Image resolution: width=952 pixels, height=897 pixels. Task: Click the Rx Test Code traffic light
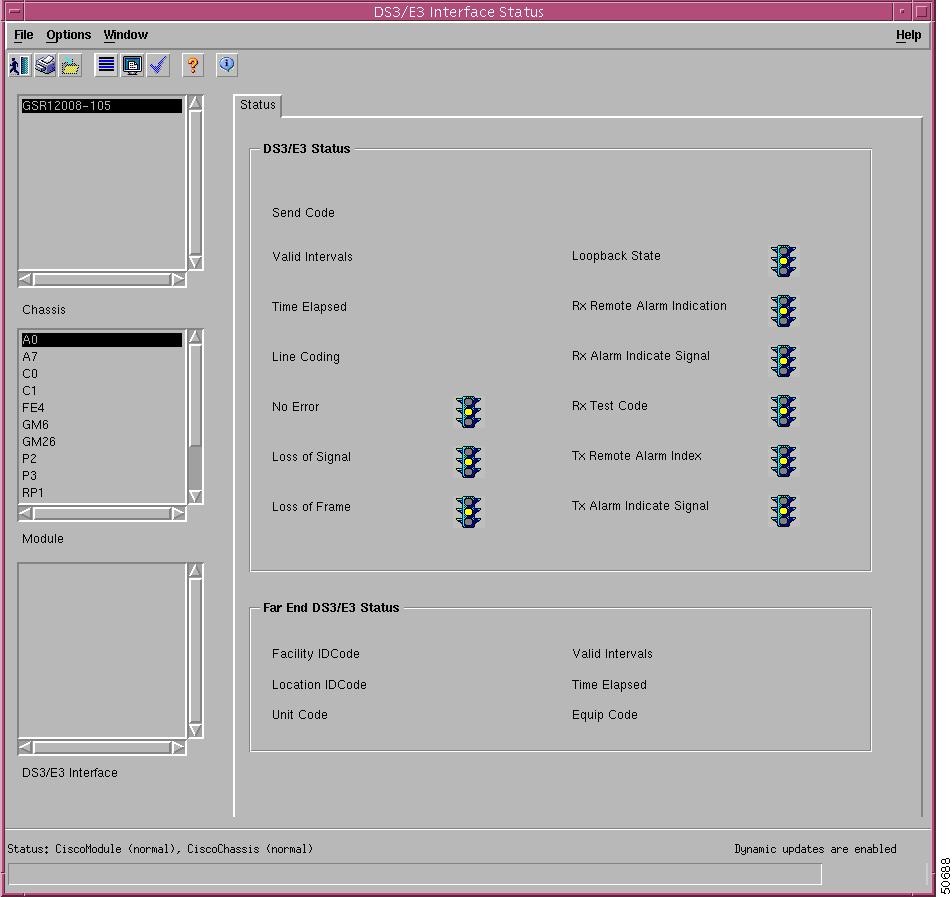pos(783,411)
